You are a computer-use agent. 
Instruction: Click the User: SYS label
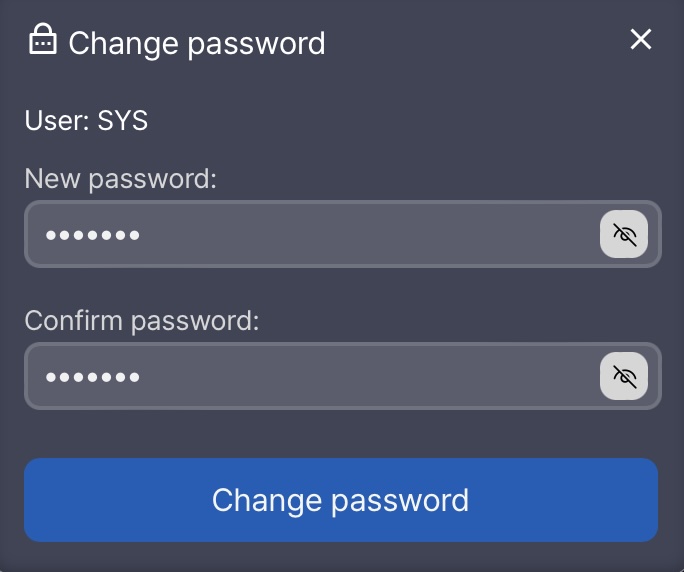[x=86, y=122]
